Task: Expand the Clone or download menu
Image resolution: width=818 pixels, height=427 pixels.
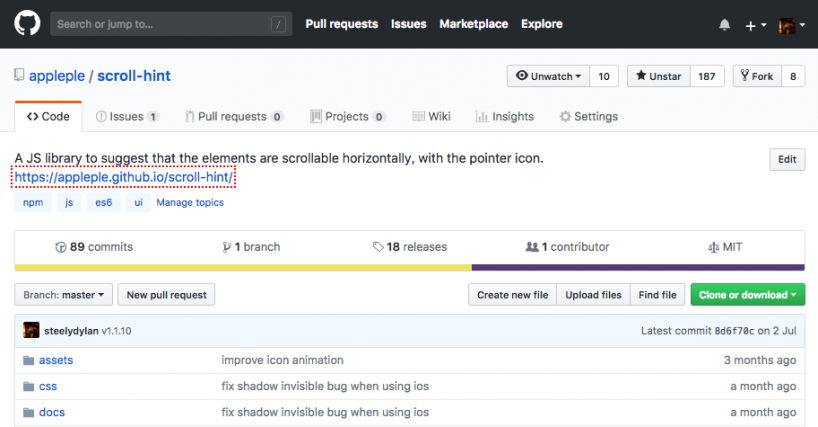Action: (747, 295)
